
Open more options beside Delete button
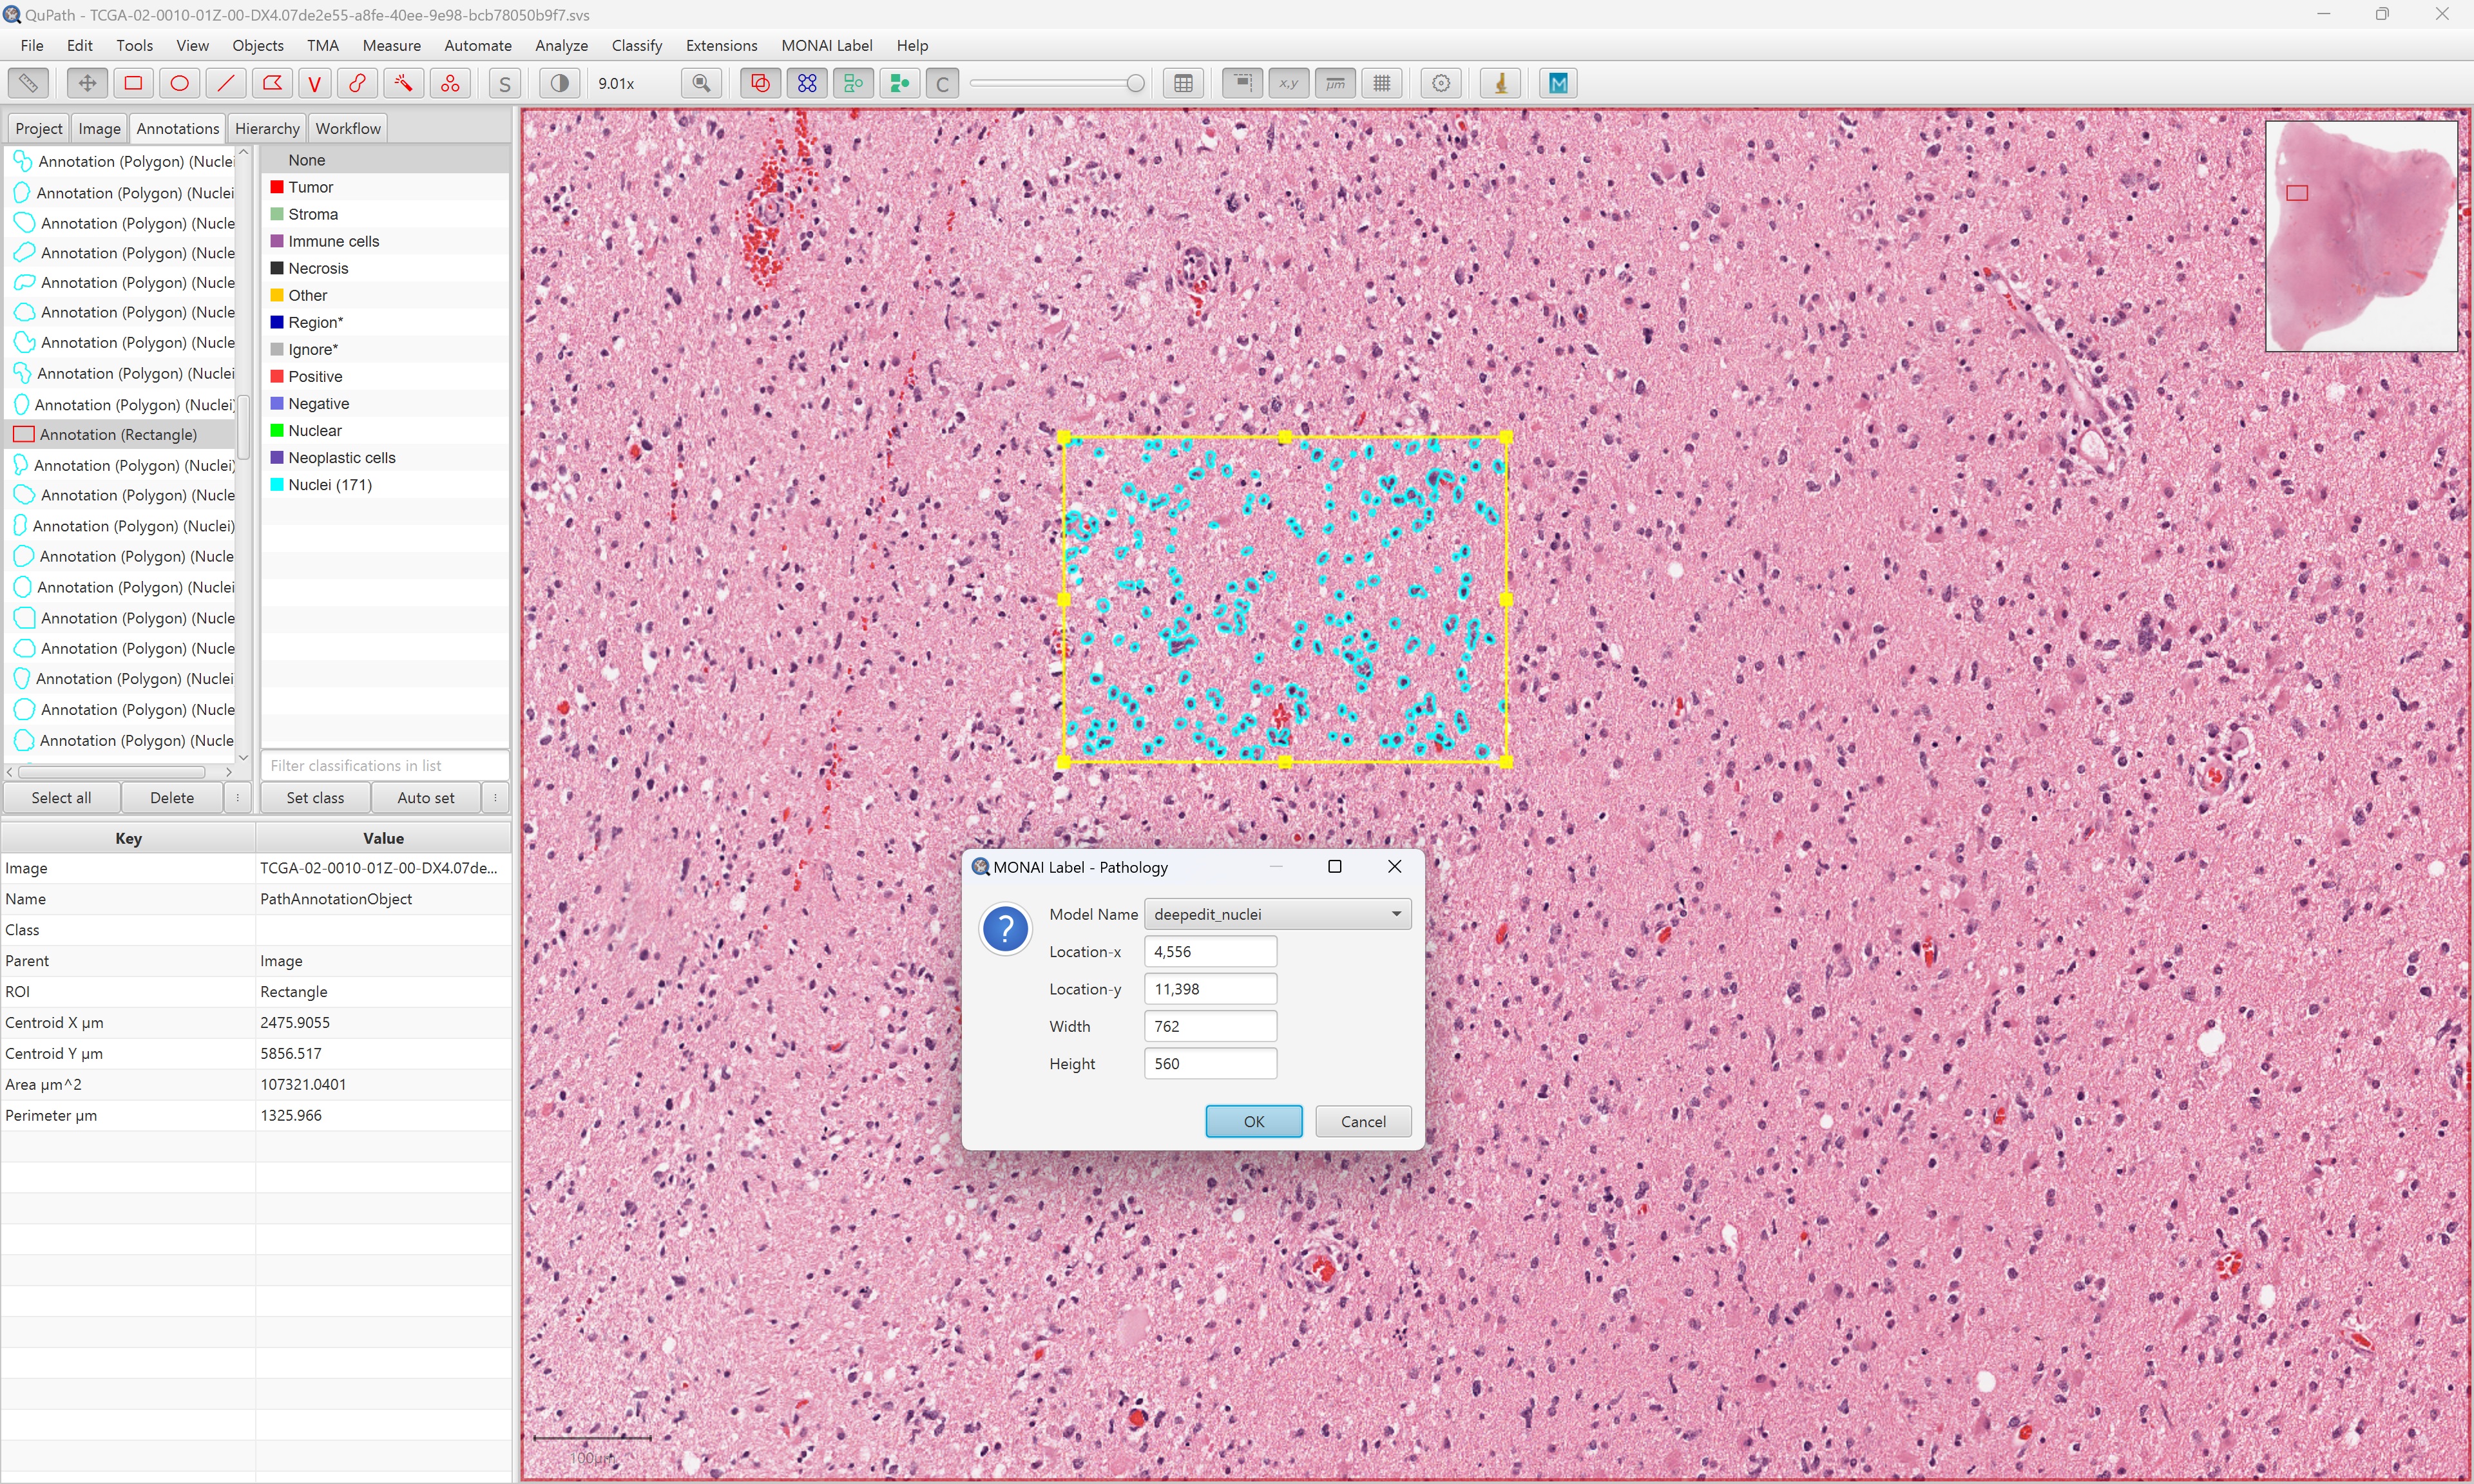[237, 797]
